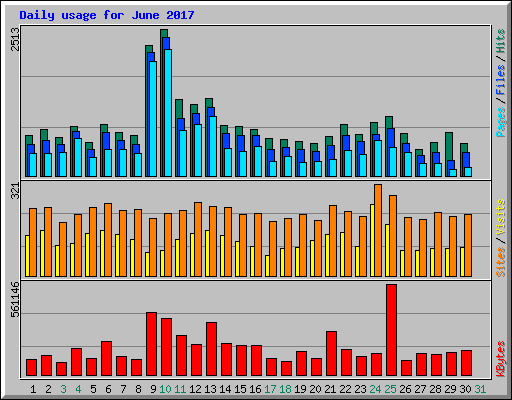This screenshot has width=512, height=400.
Task: Select the tallest red KBytes bar on day 25
Action: (391, 330)
